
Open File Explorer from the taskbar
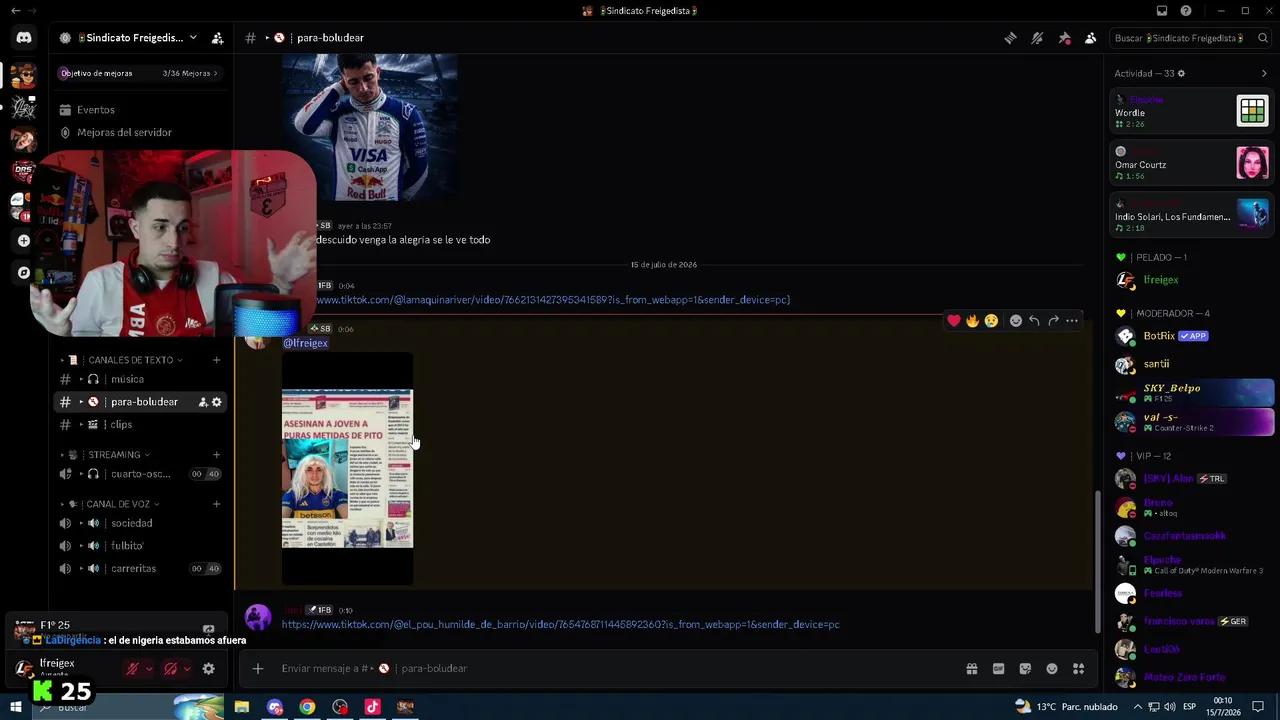(x=241, y=707)
